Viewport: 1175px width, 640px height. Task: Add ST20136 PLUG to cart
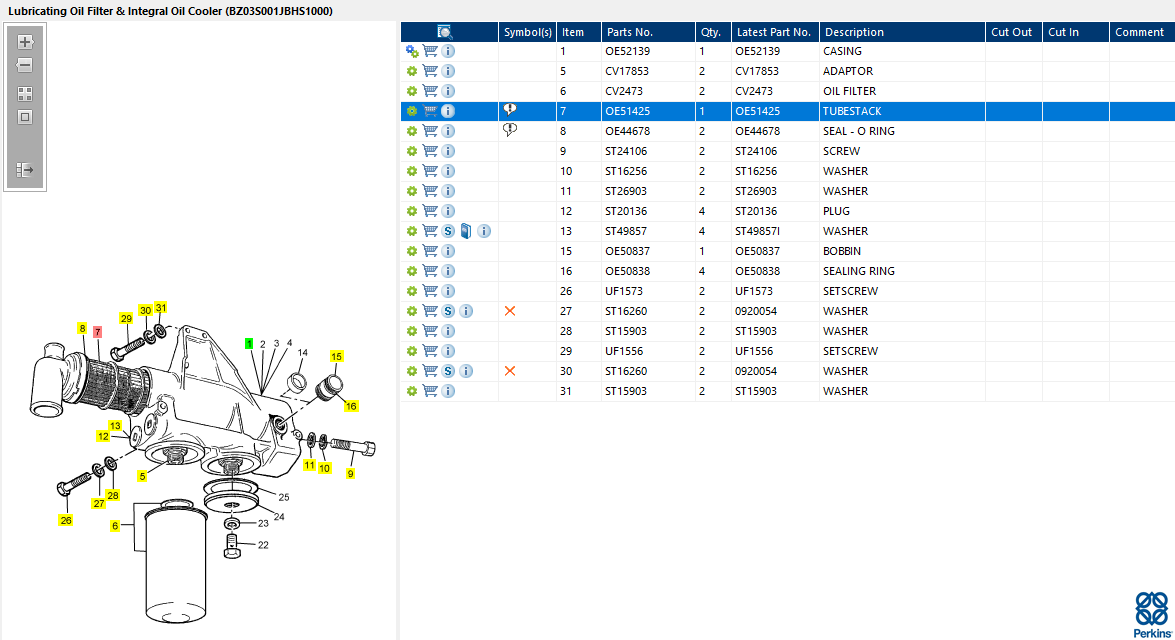(430, 211)
